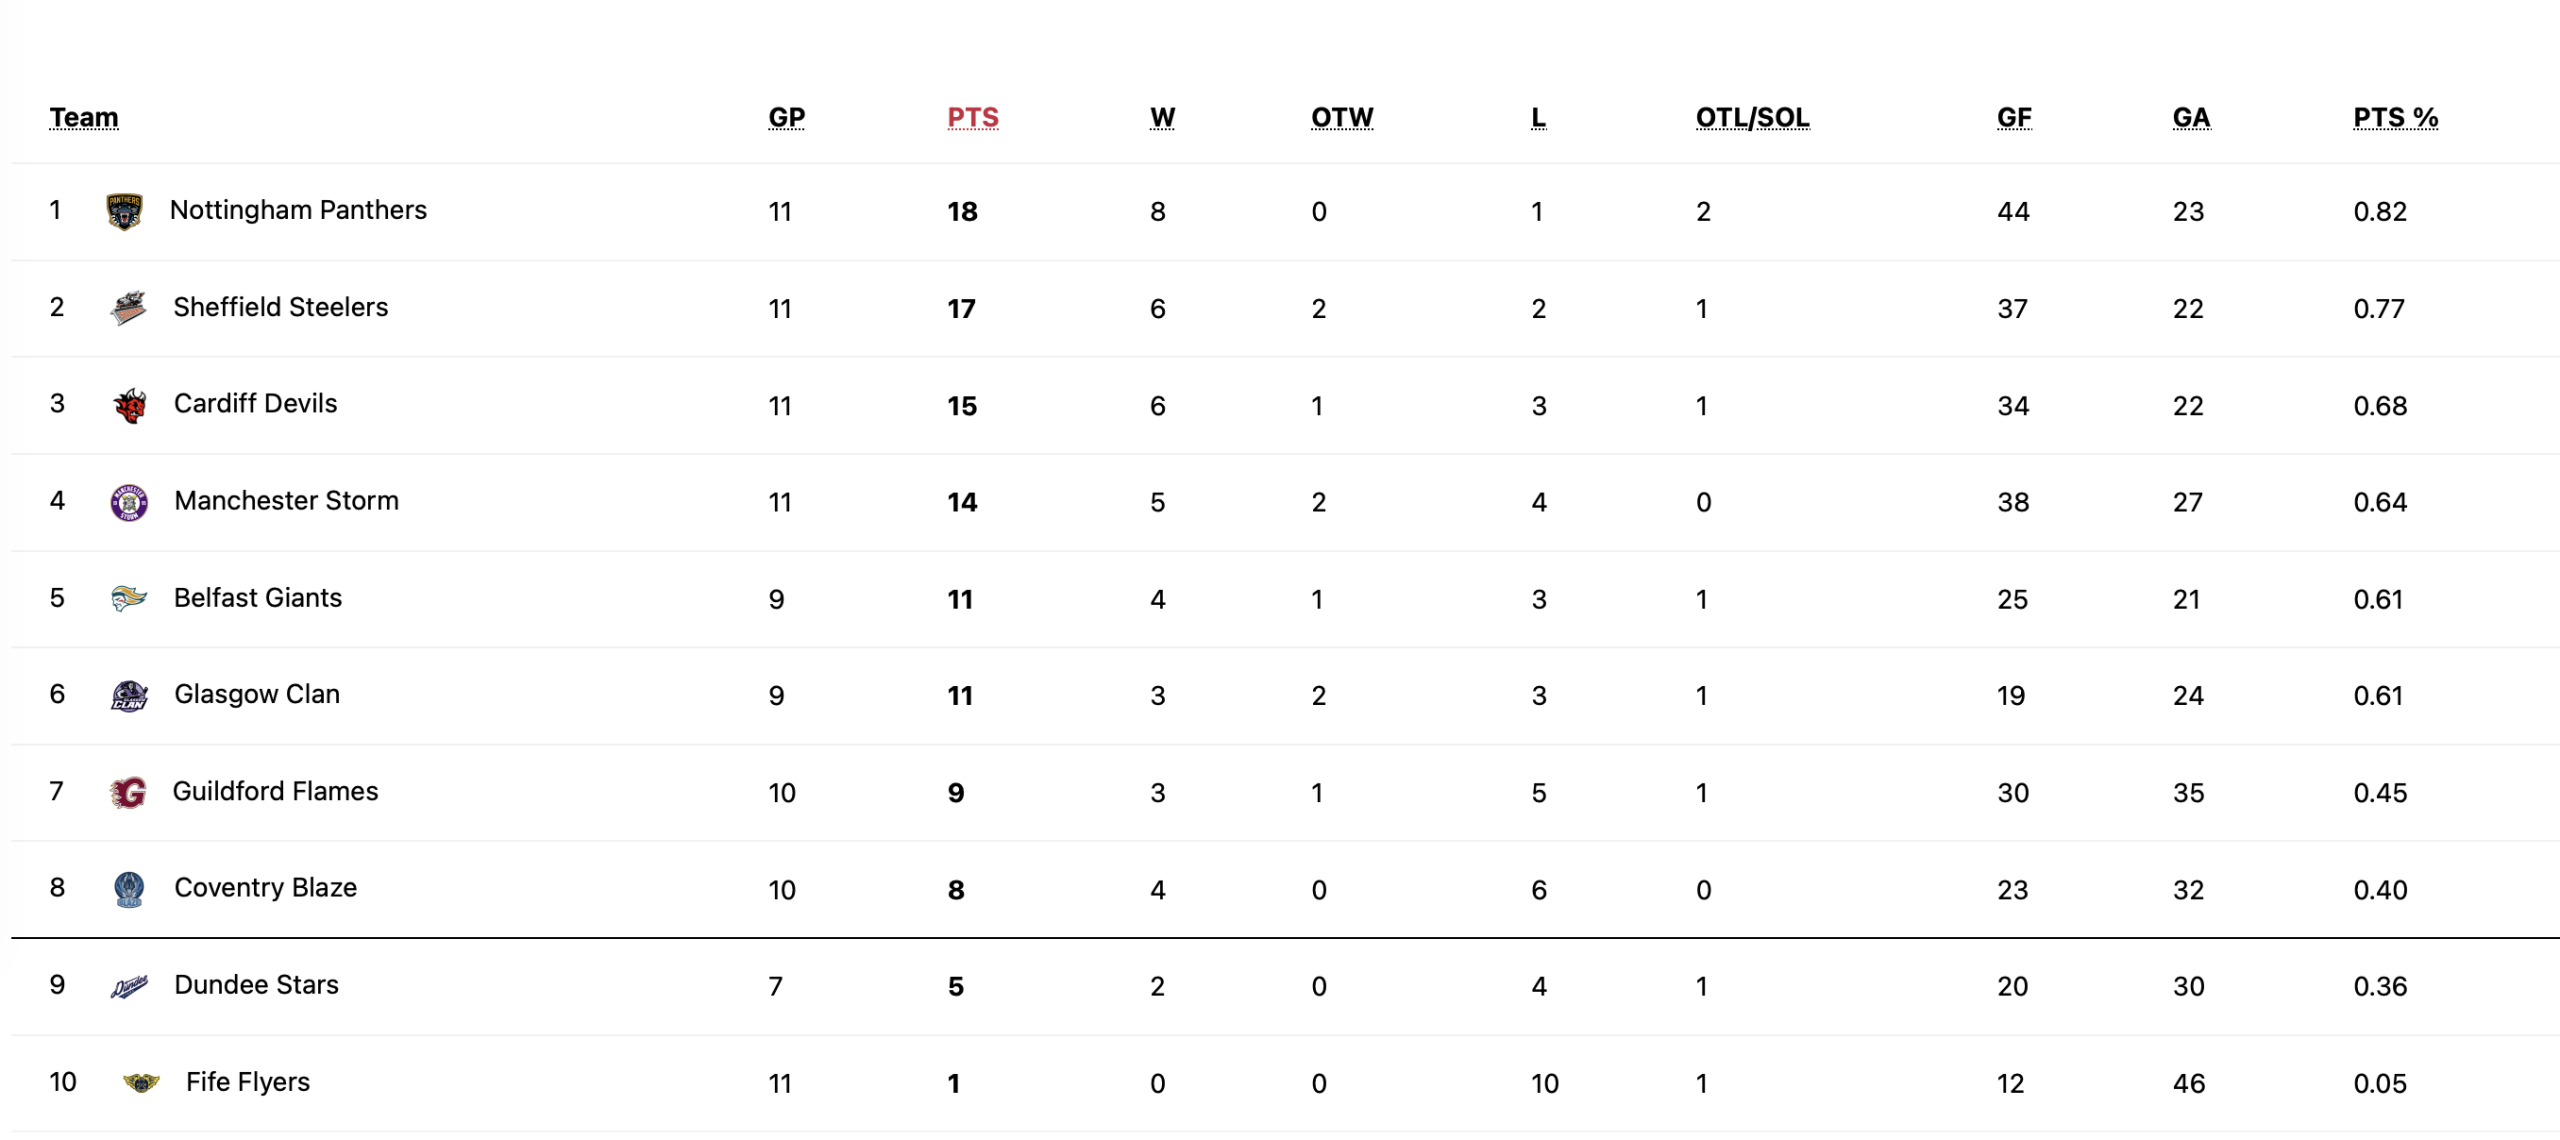Screen dimensions: 2560x1140
Task: Sort standings by PTS column header
Action: [972, 118]
